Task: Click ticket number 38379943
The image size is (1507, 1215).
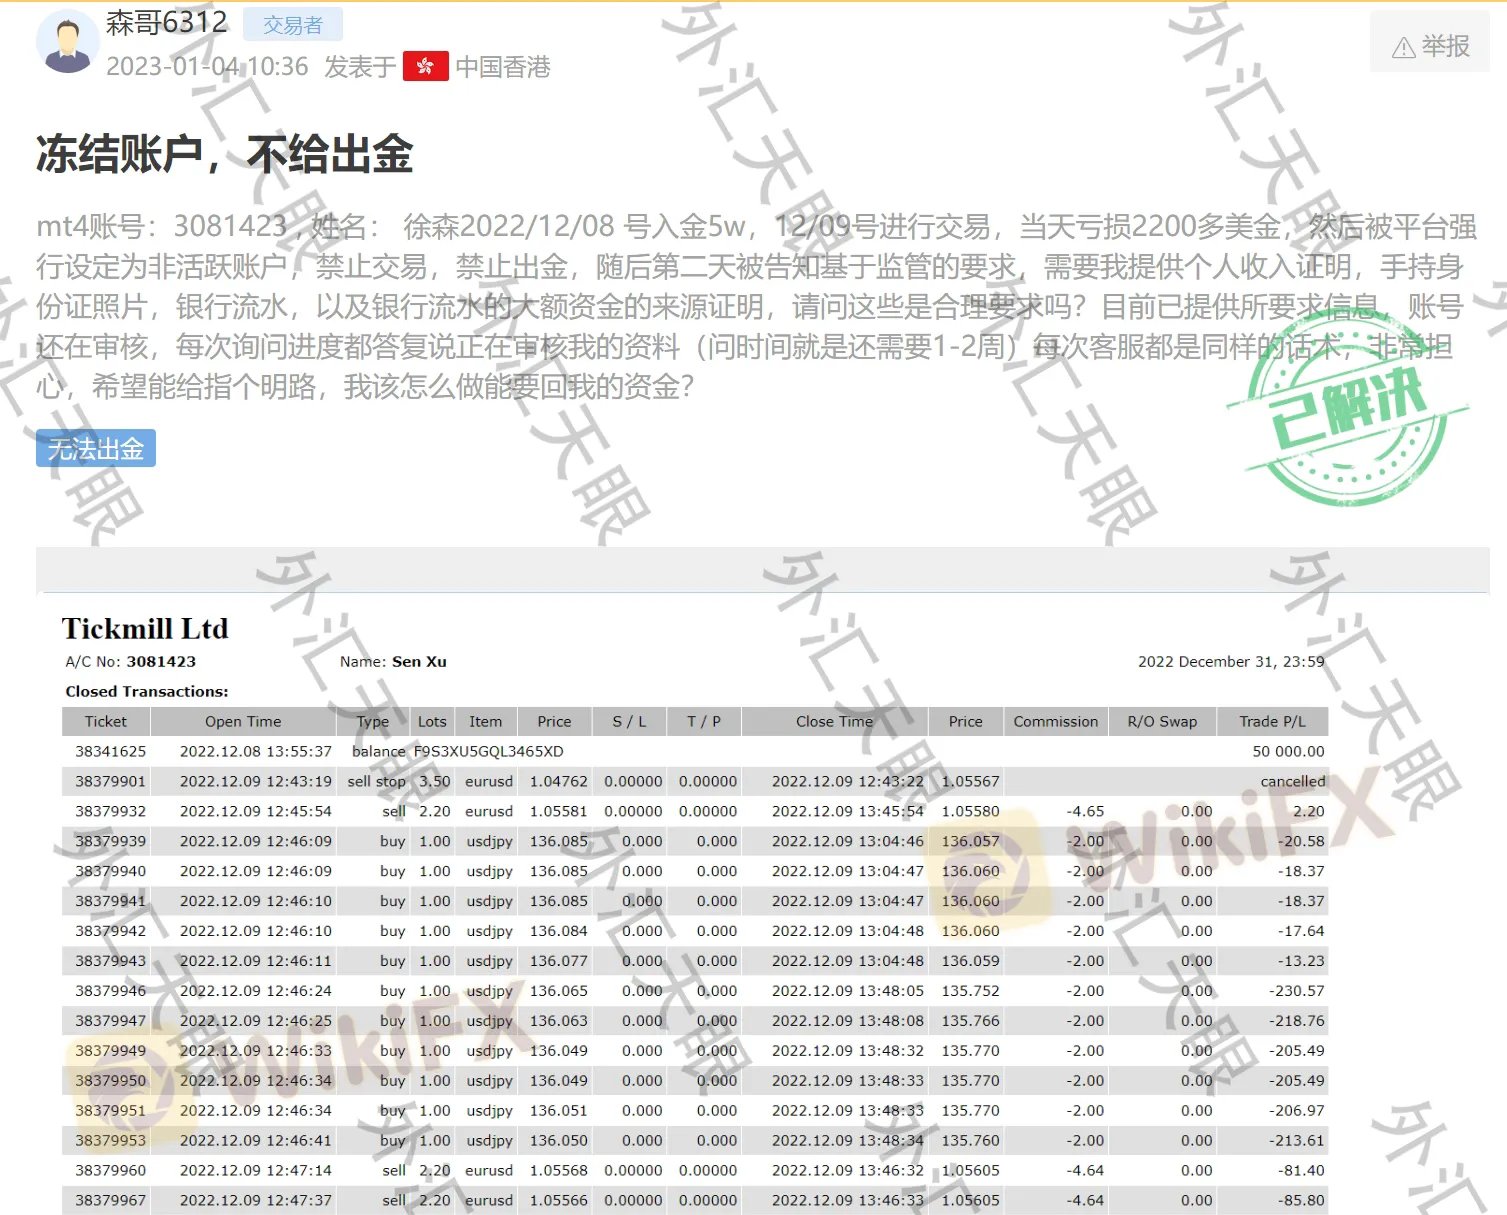Action: [110, 961]
